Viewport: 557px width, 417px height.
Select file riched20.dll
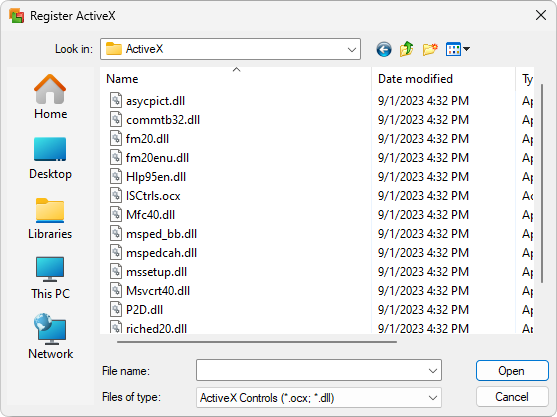(x=156, y=328)
